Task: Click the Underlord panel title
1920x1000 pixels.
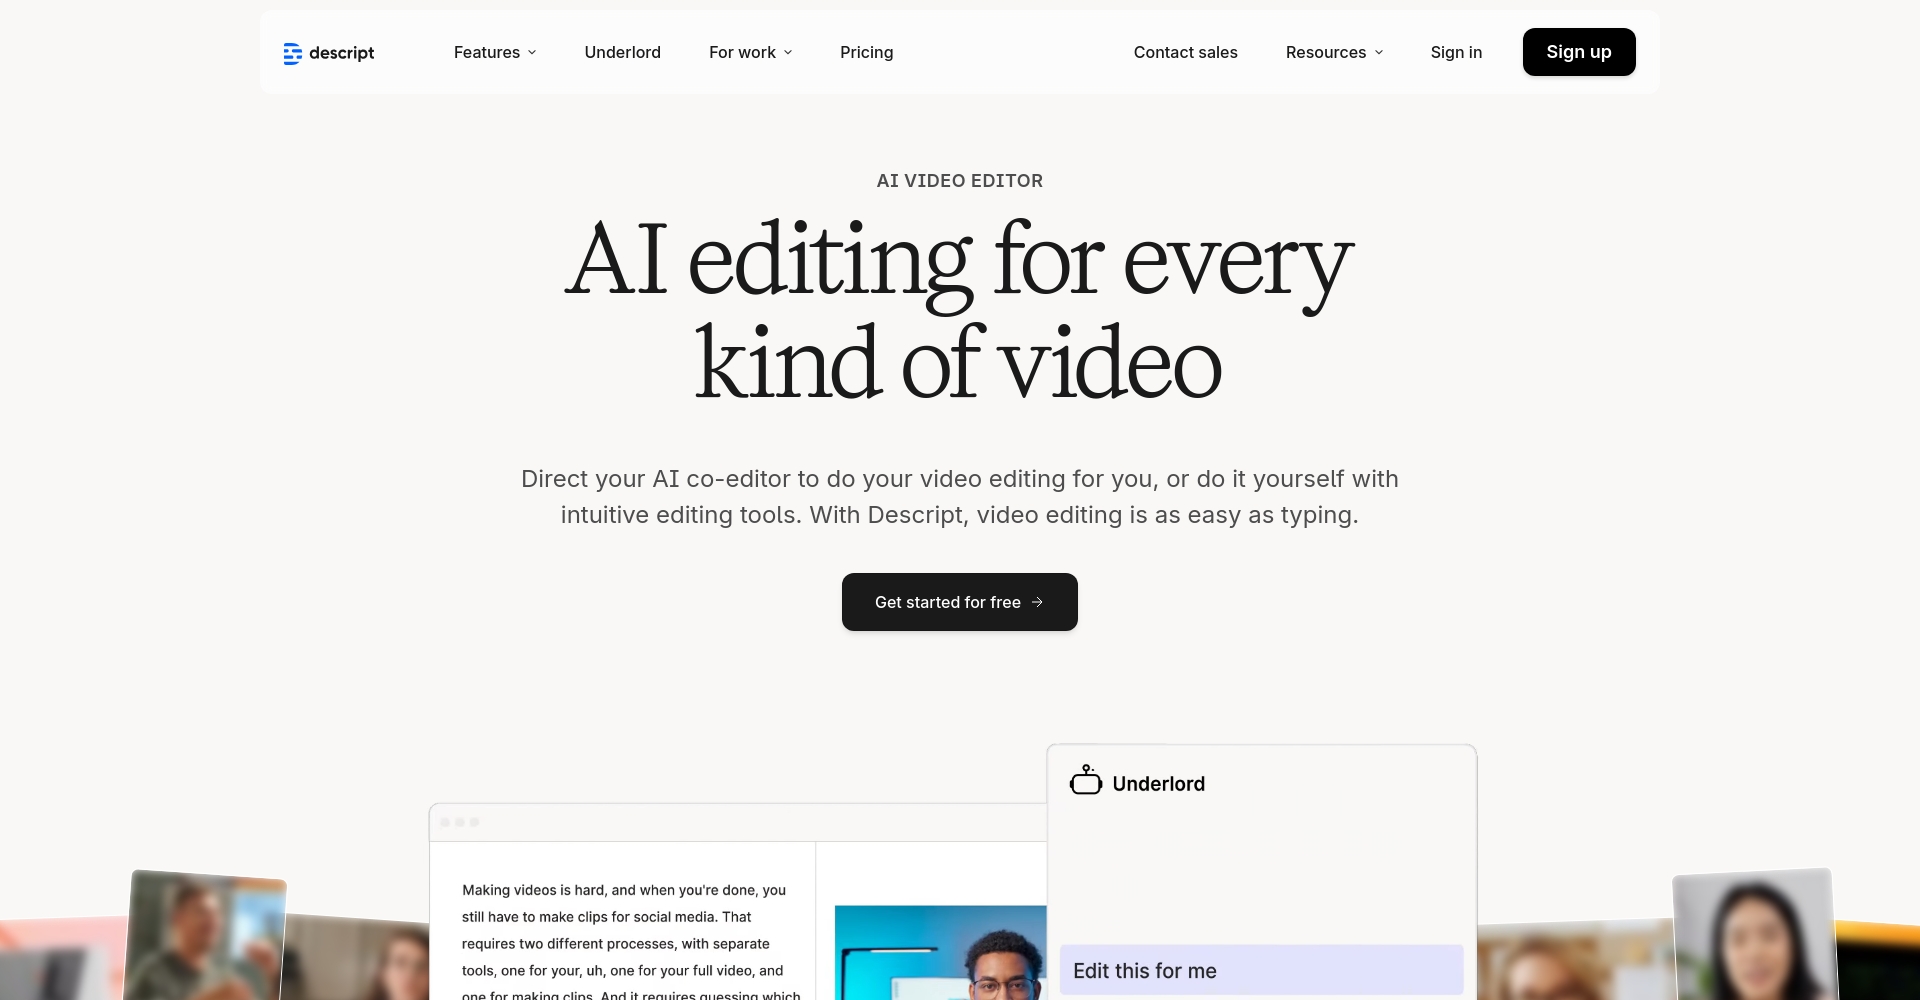Action: click(1158, 784)
